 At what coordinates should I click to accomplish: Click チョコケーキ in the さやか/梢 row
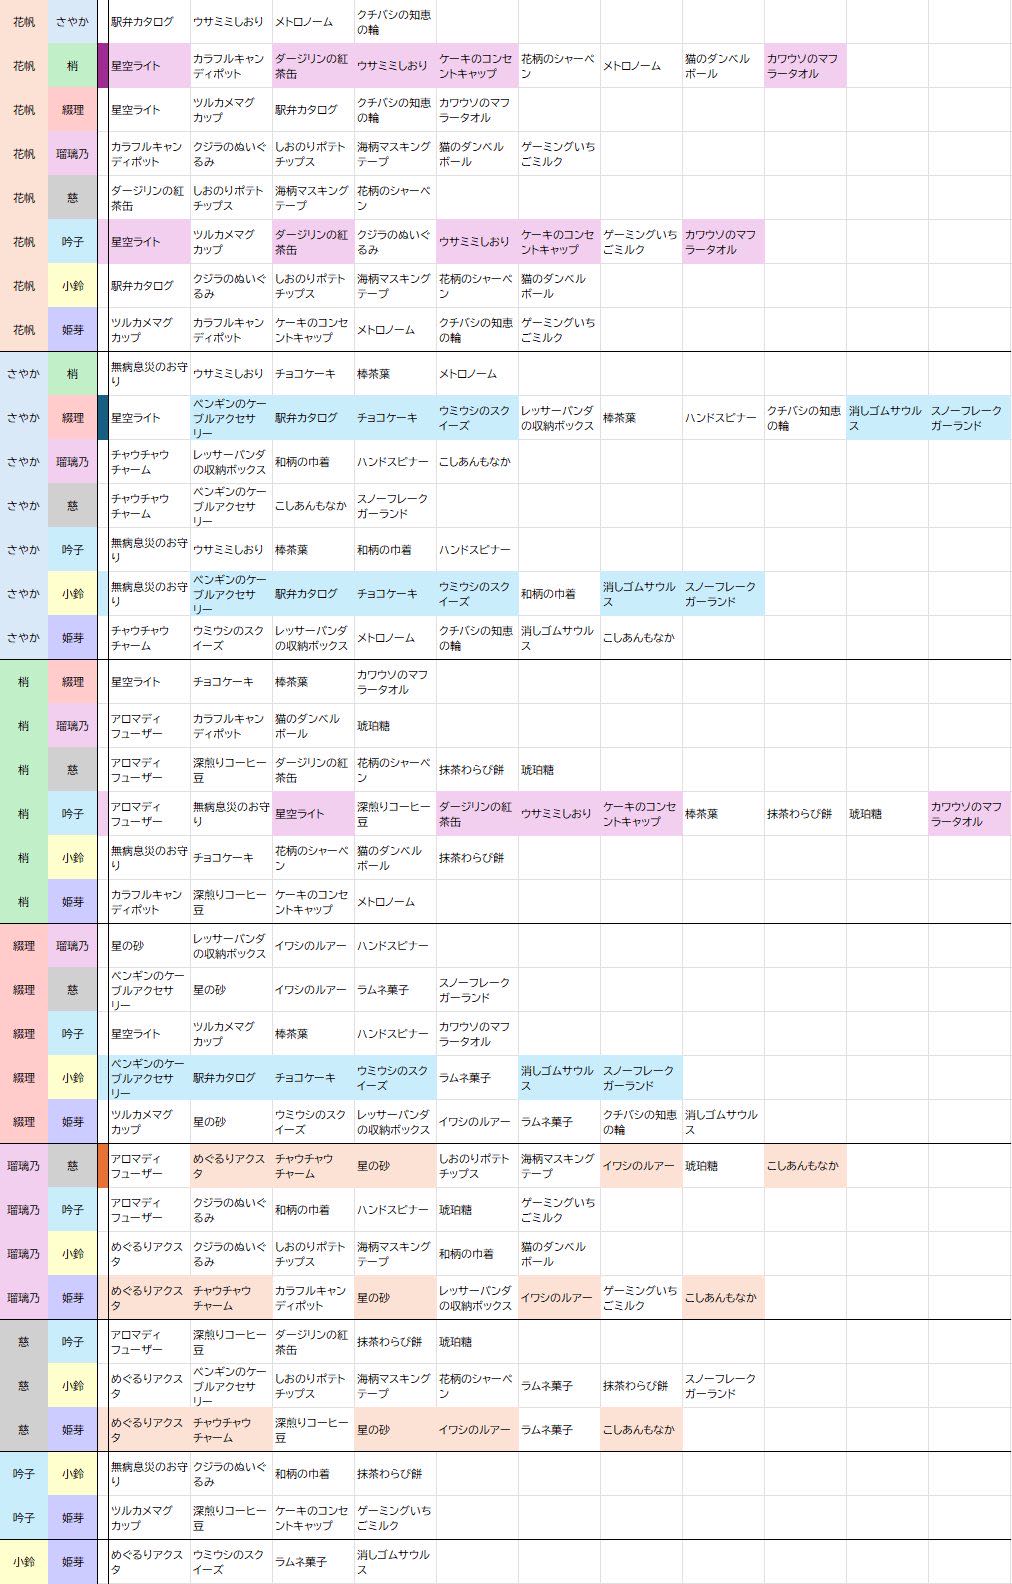tap(305, 374)
